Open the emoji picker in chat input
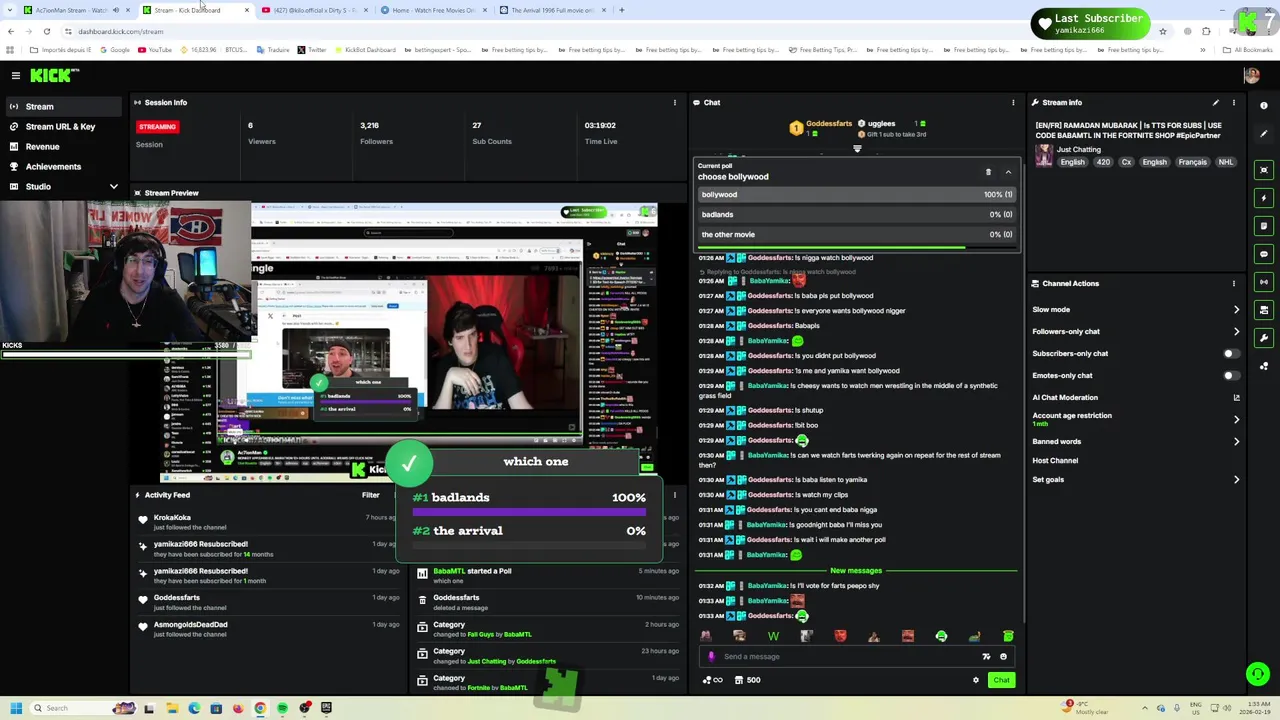 [1003, 657]
